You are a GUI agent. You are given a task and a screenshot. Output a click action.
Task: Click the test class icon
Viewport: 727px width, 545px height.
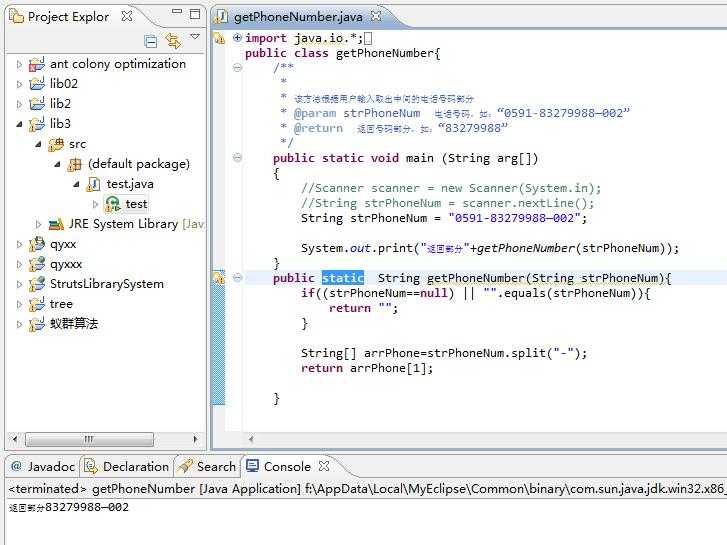(113, 204)
